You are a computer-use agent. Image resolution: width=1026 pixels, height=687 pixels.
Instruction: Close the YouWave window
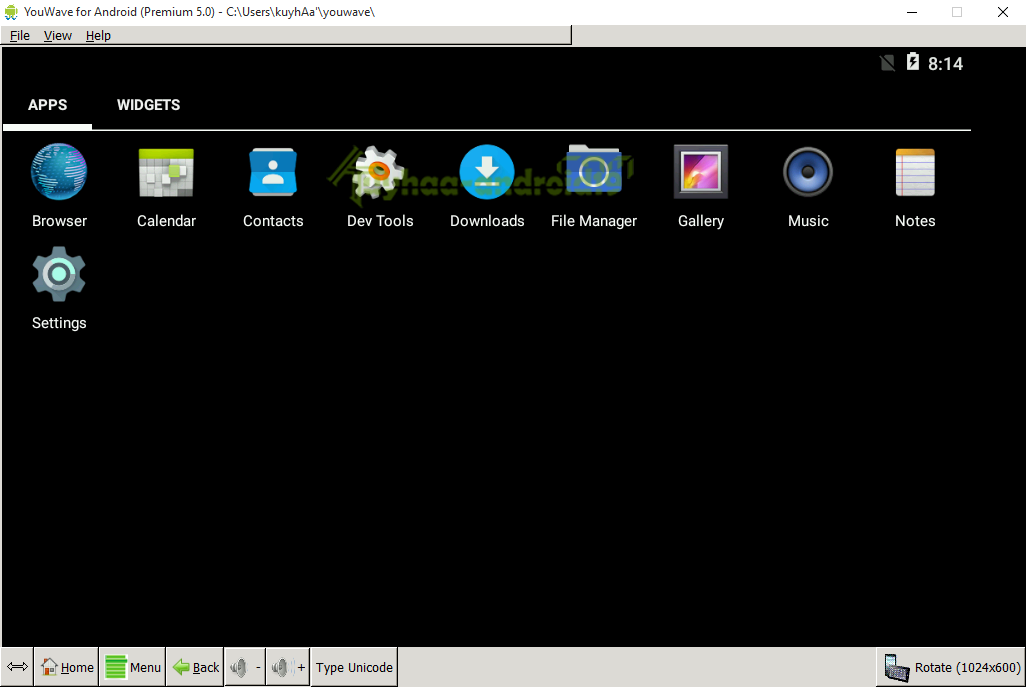point(1002,12)
